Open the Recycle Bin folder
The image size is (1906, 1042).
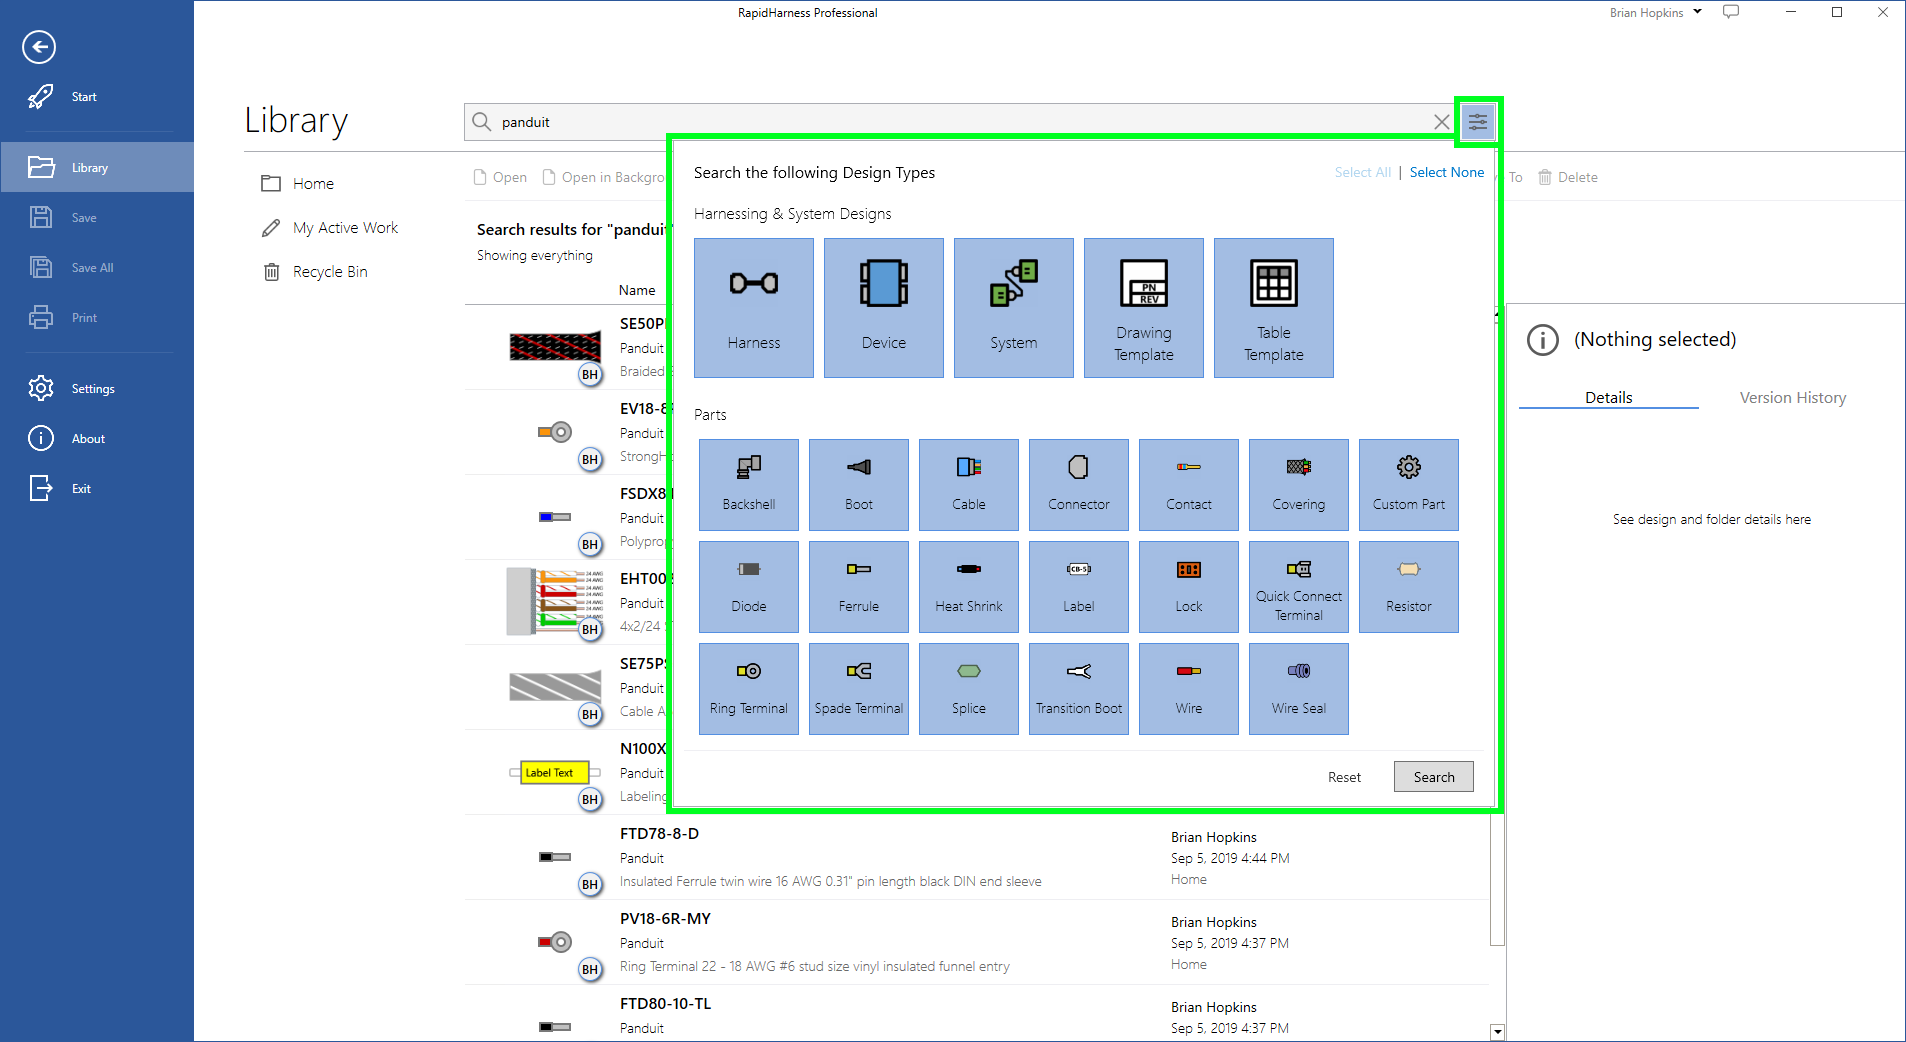tap(315, 272)
